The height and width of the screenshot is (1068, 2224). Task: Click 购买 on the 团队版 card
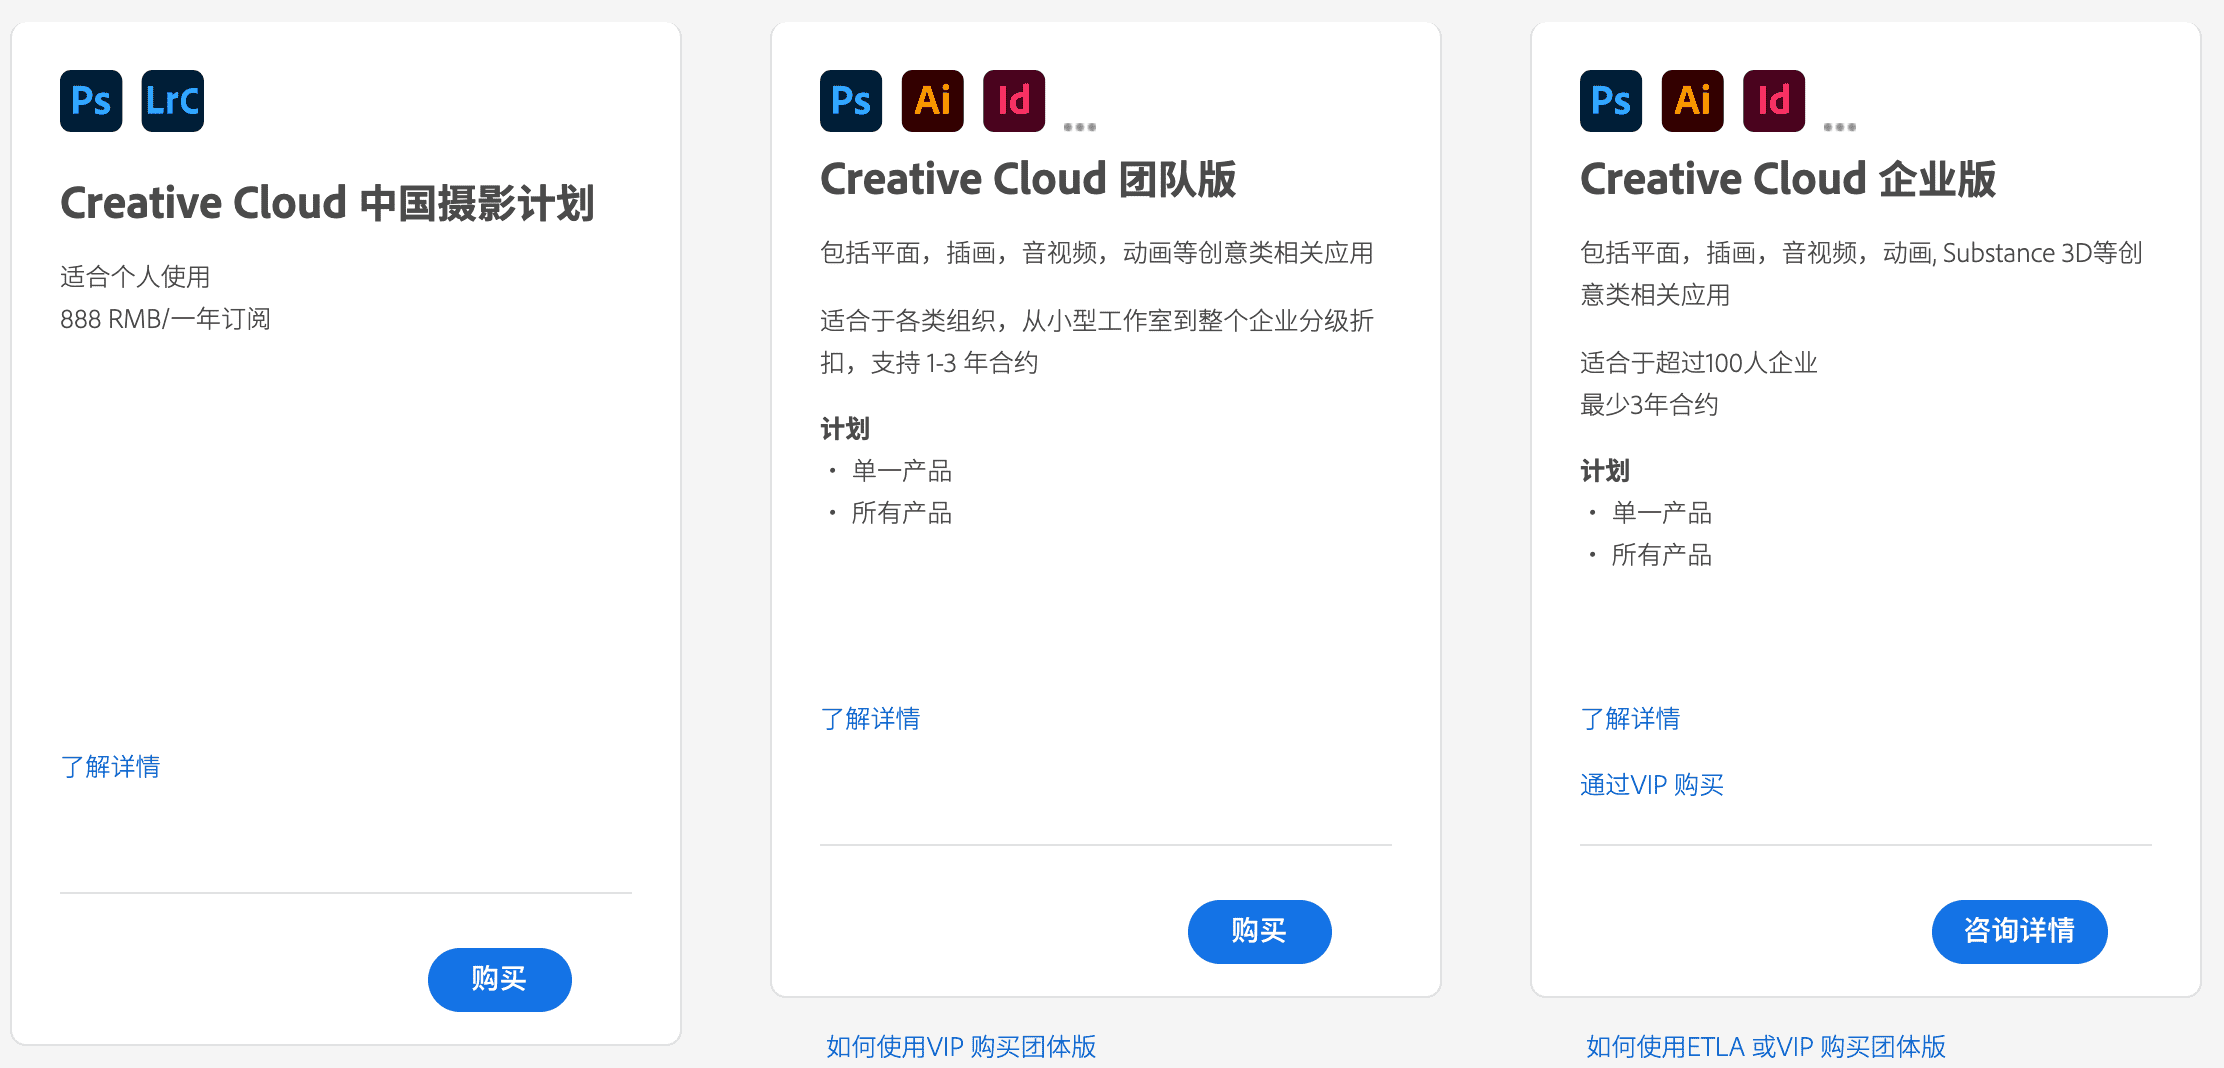[x=1259, y=931]
